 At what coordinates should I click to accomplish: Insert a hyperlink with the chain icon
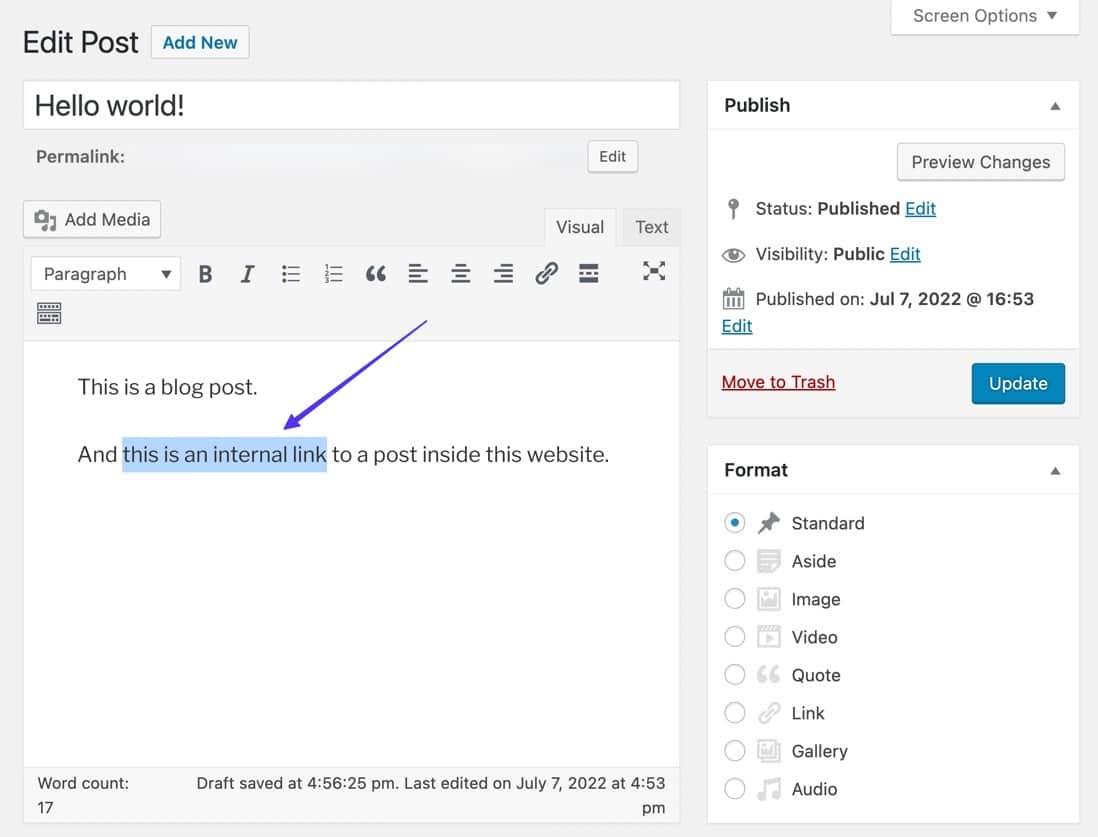click(546, 272)
